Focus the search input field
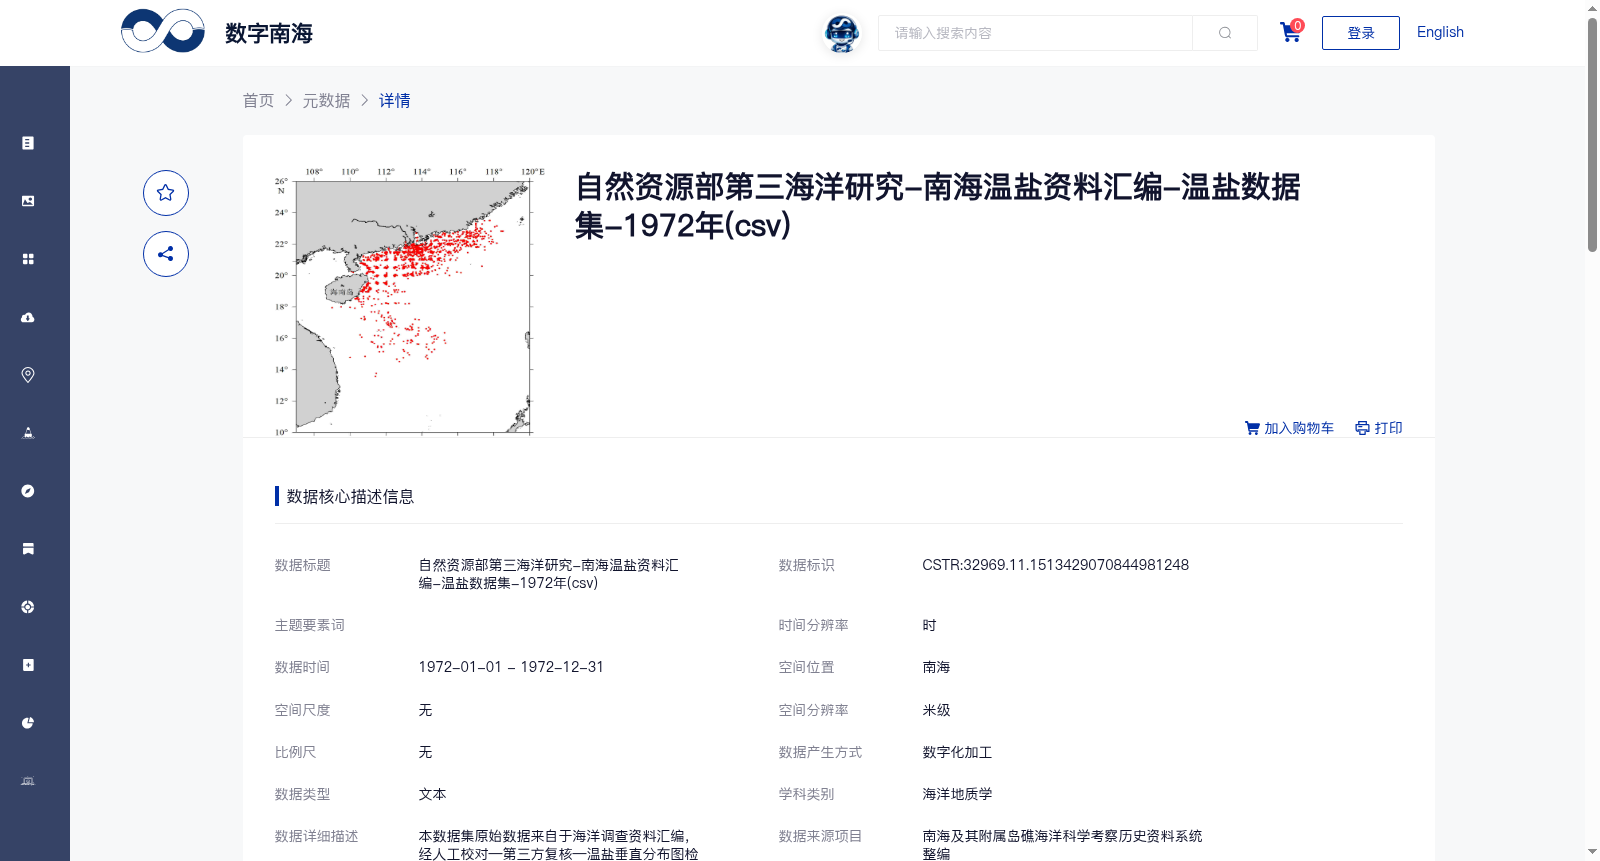This screenshot has width=1600, height=861. pos(1035,33)
